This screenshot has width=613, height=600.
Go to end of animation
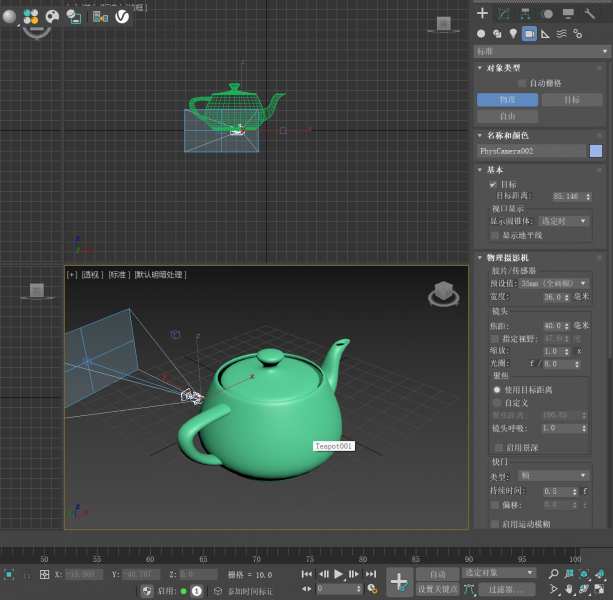371,574
